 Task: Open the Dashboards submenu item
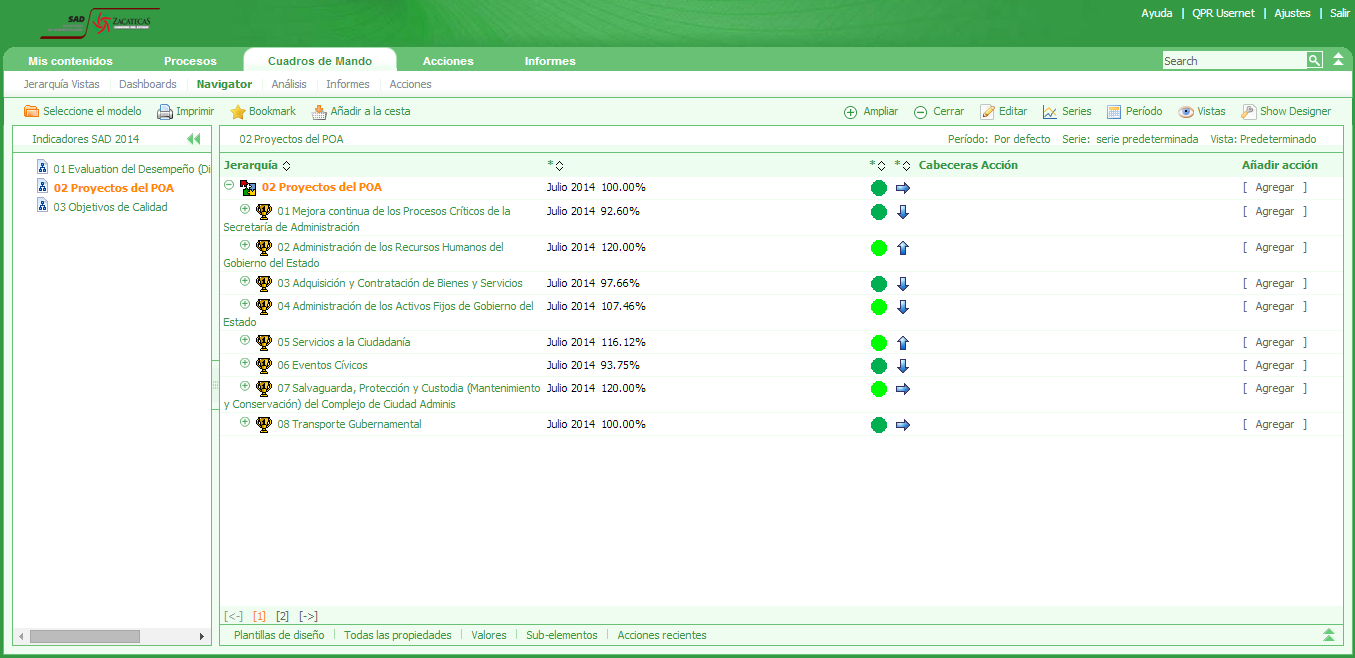(x=147, y=84)
